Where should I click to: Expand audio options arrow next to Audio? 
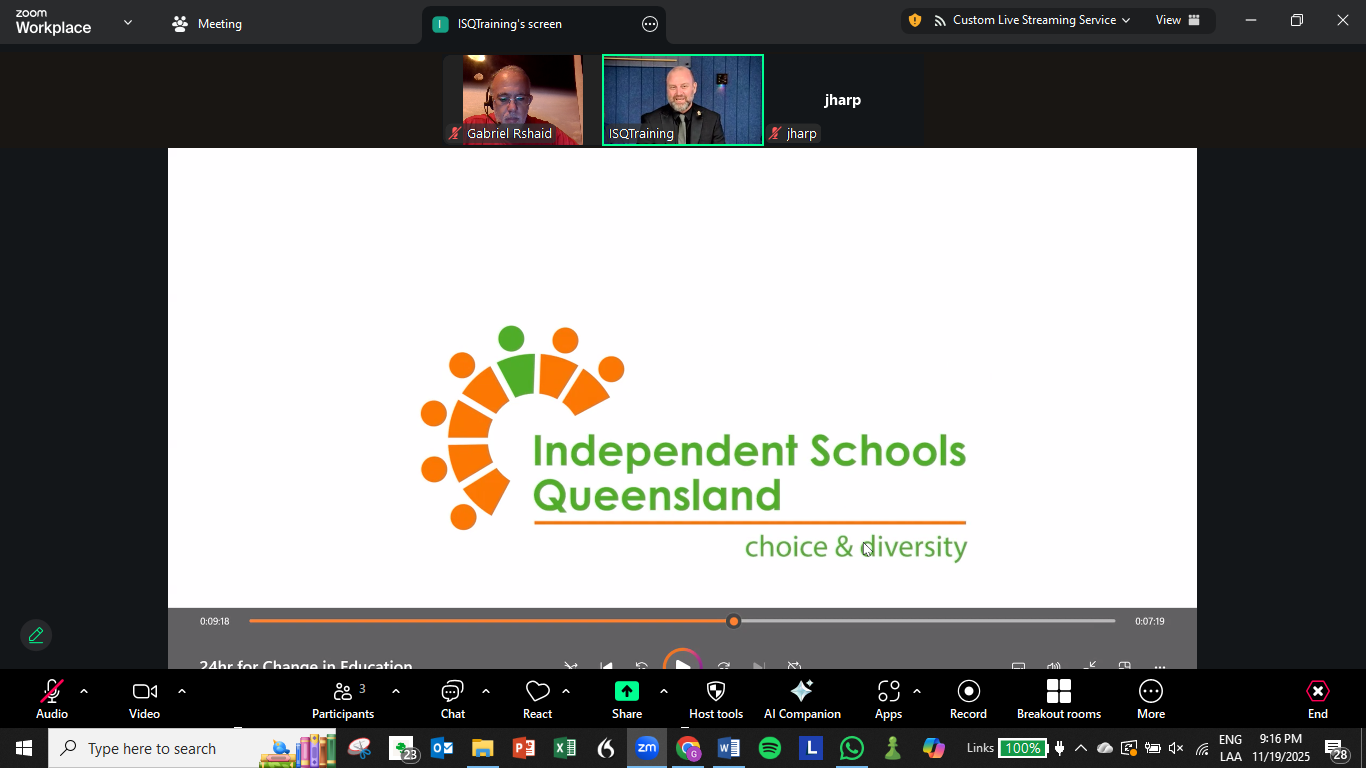[x=84, y=691]
